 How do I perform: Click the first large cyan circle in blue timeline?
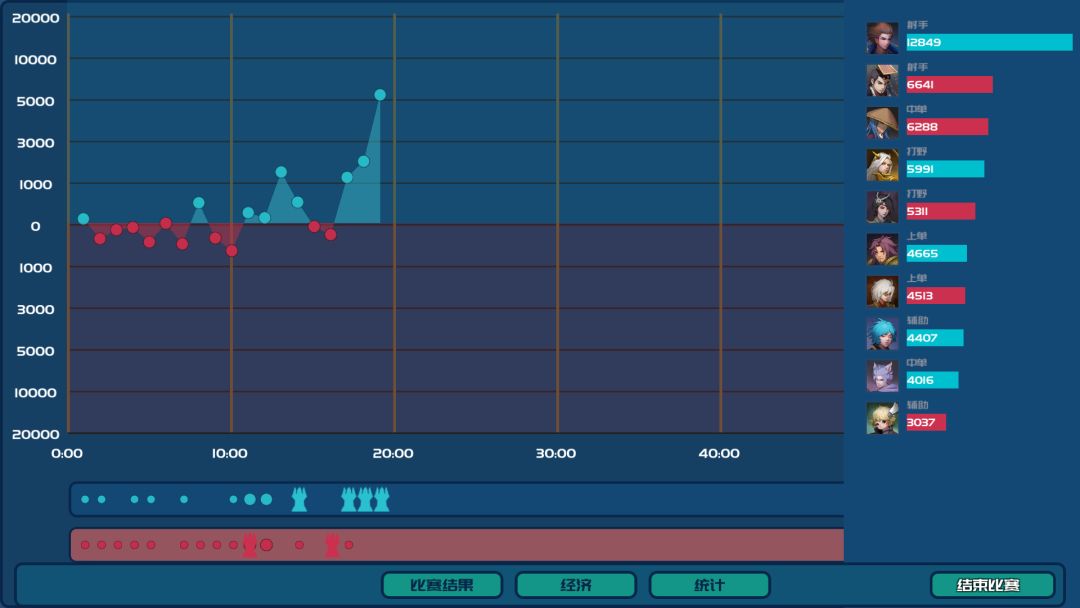click(x=250, y=499)
